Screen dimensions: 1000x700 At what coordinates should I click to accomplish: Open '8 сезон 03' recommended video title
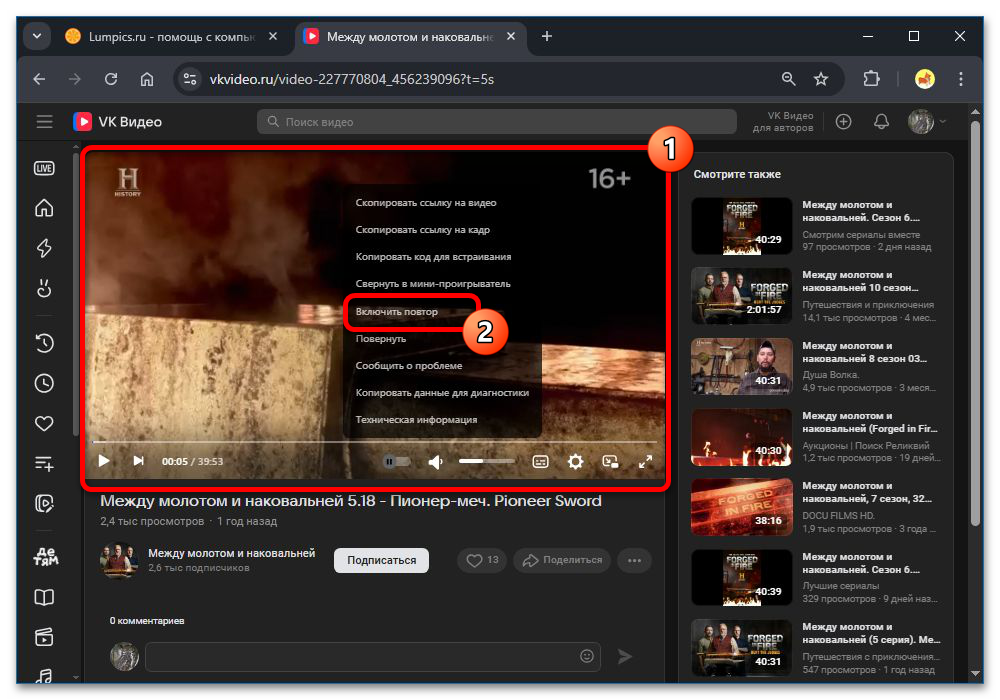pos(864,352)
